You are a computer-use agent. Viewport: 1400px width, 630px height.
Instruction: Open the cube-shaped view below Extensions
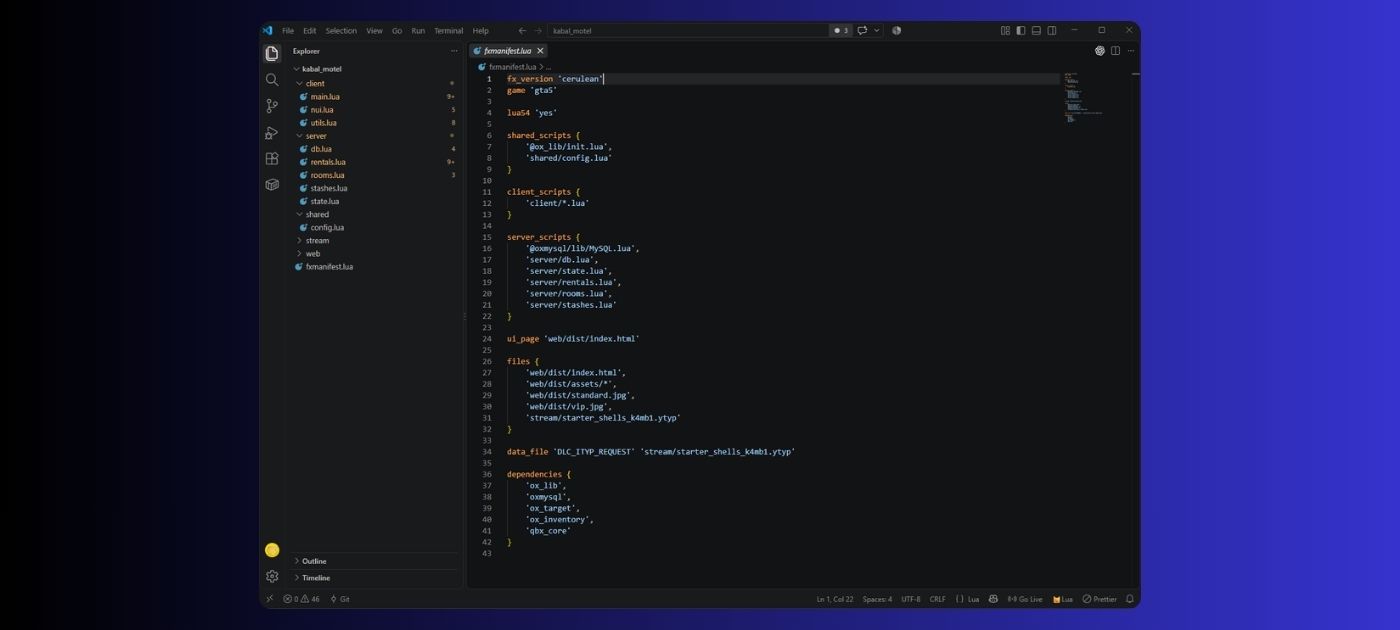(272, 184)
